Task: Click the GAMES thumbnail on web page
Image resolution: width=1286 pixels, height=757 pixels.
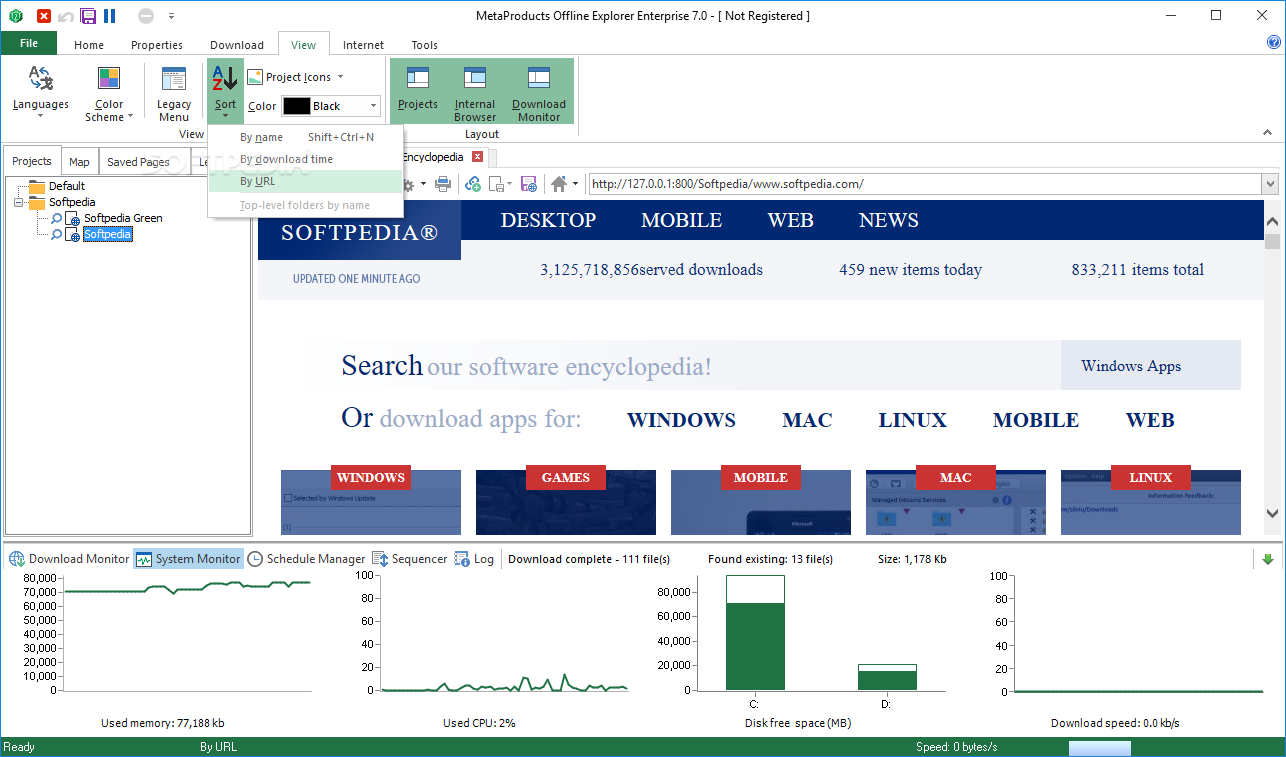Action: [566, 500]
